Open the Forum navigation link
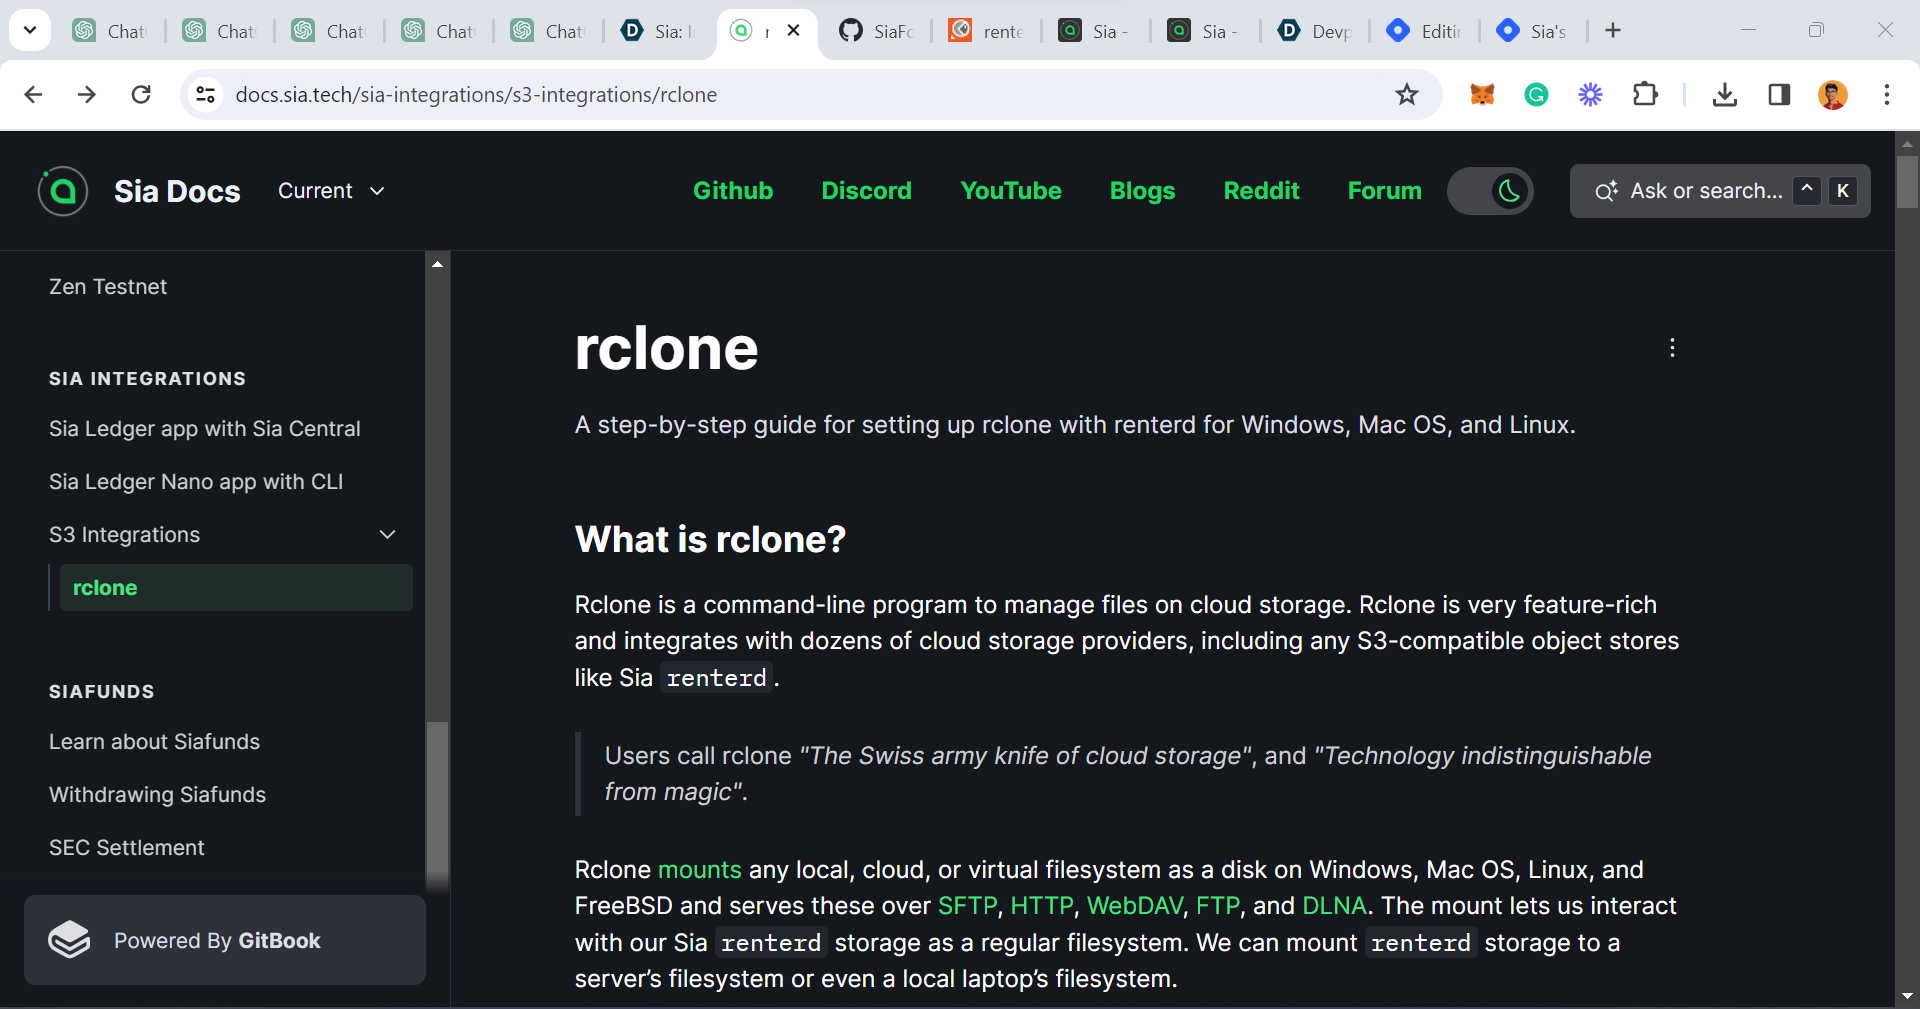 1385,191
